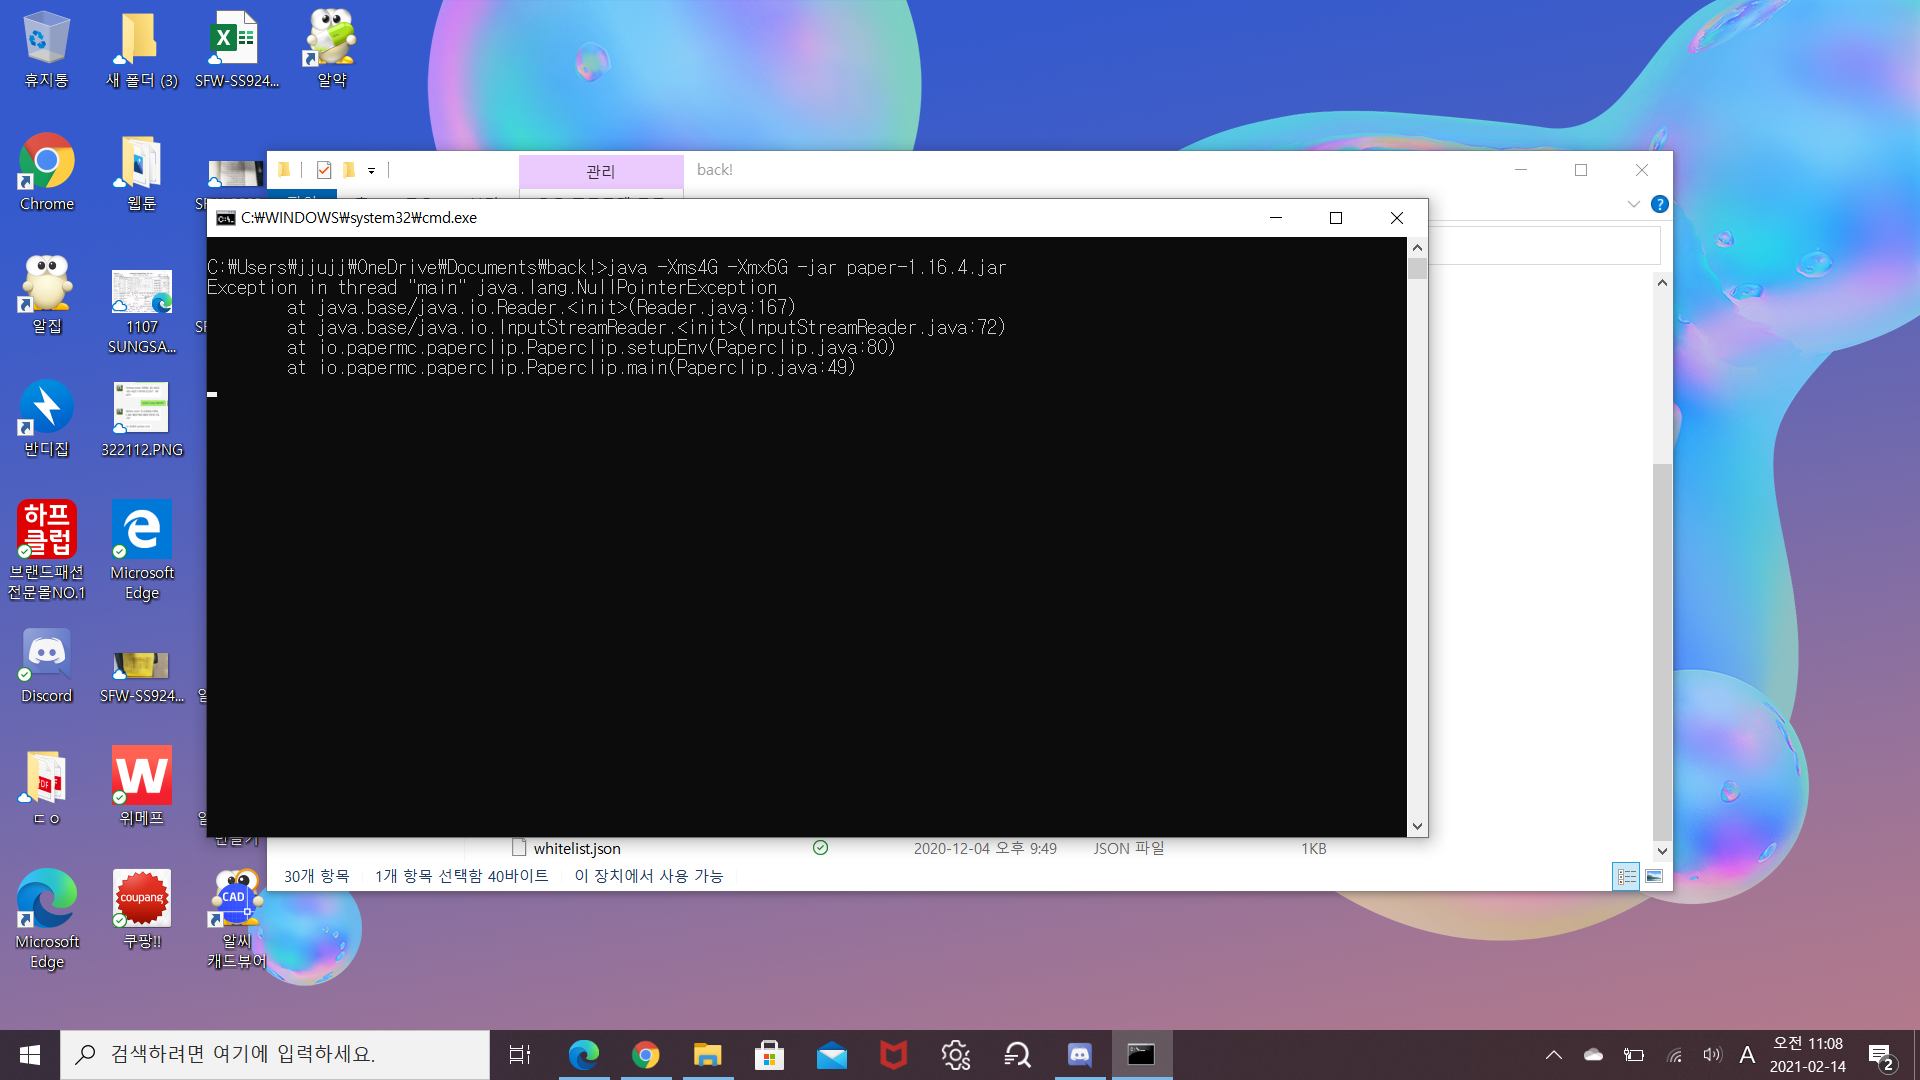1920x1080 pixels.
Task: Switch Explorer to details view
Action: 1627,876
